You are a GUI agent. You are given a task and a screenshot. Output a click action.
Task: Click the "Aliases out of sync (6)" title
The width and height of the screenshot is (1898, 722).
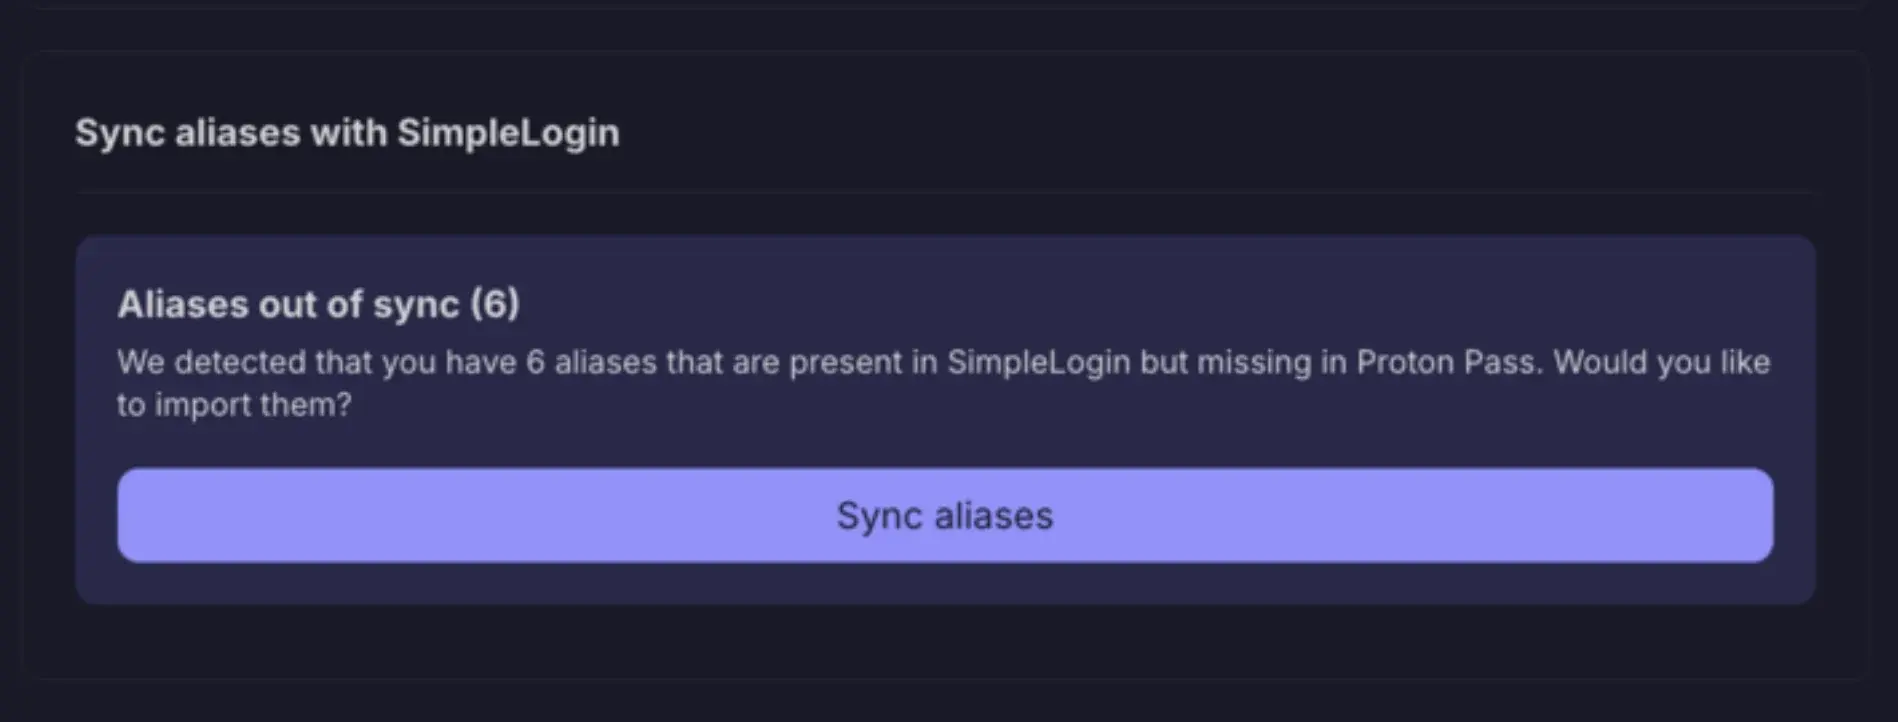pyautogui.click(x=318, y=304)
